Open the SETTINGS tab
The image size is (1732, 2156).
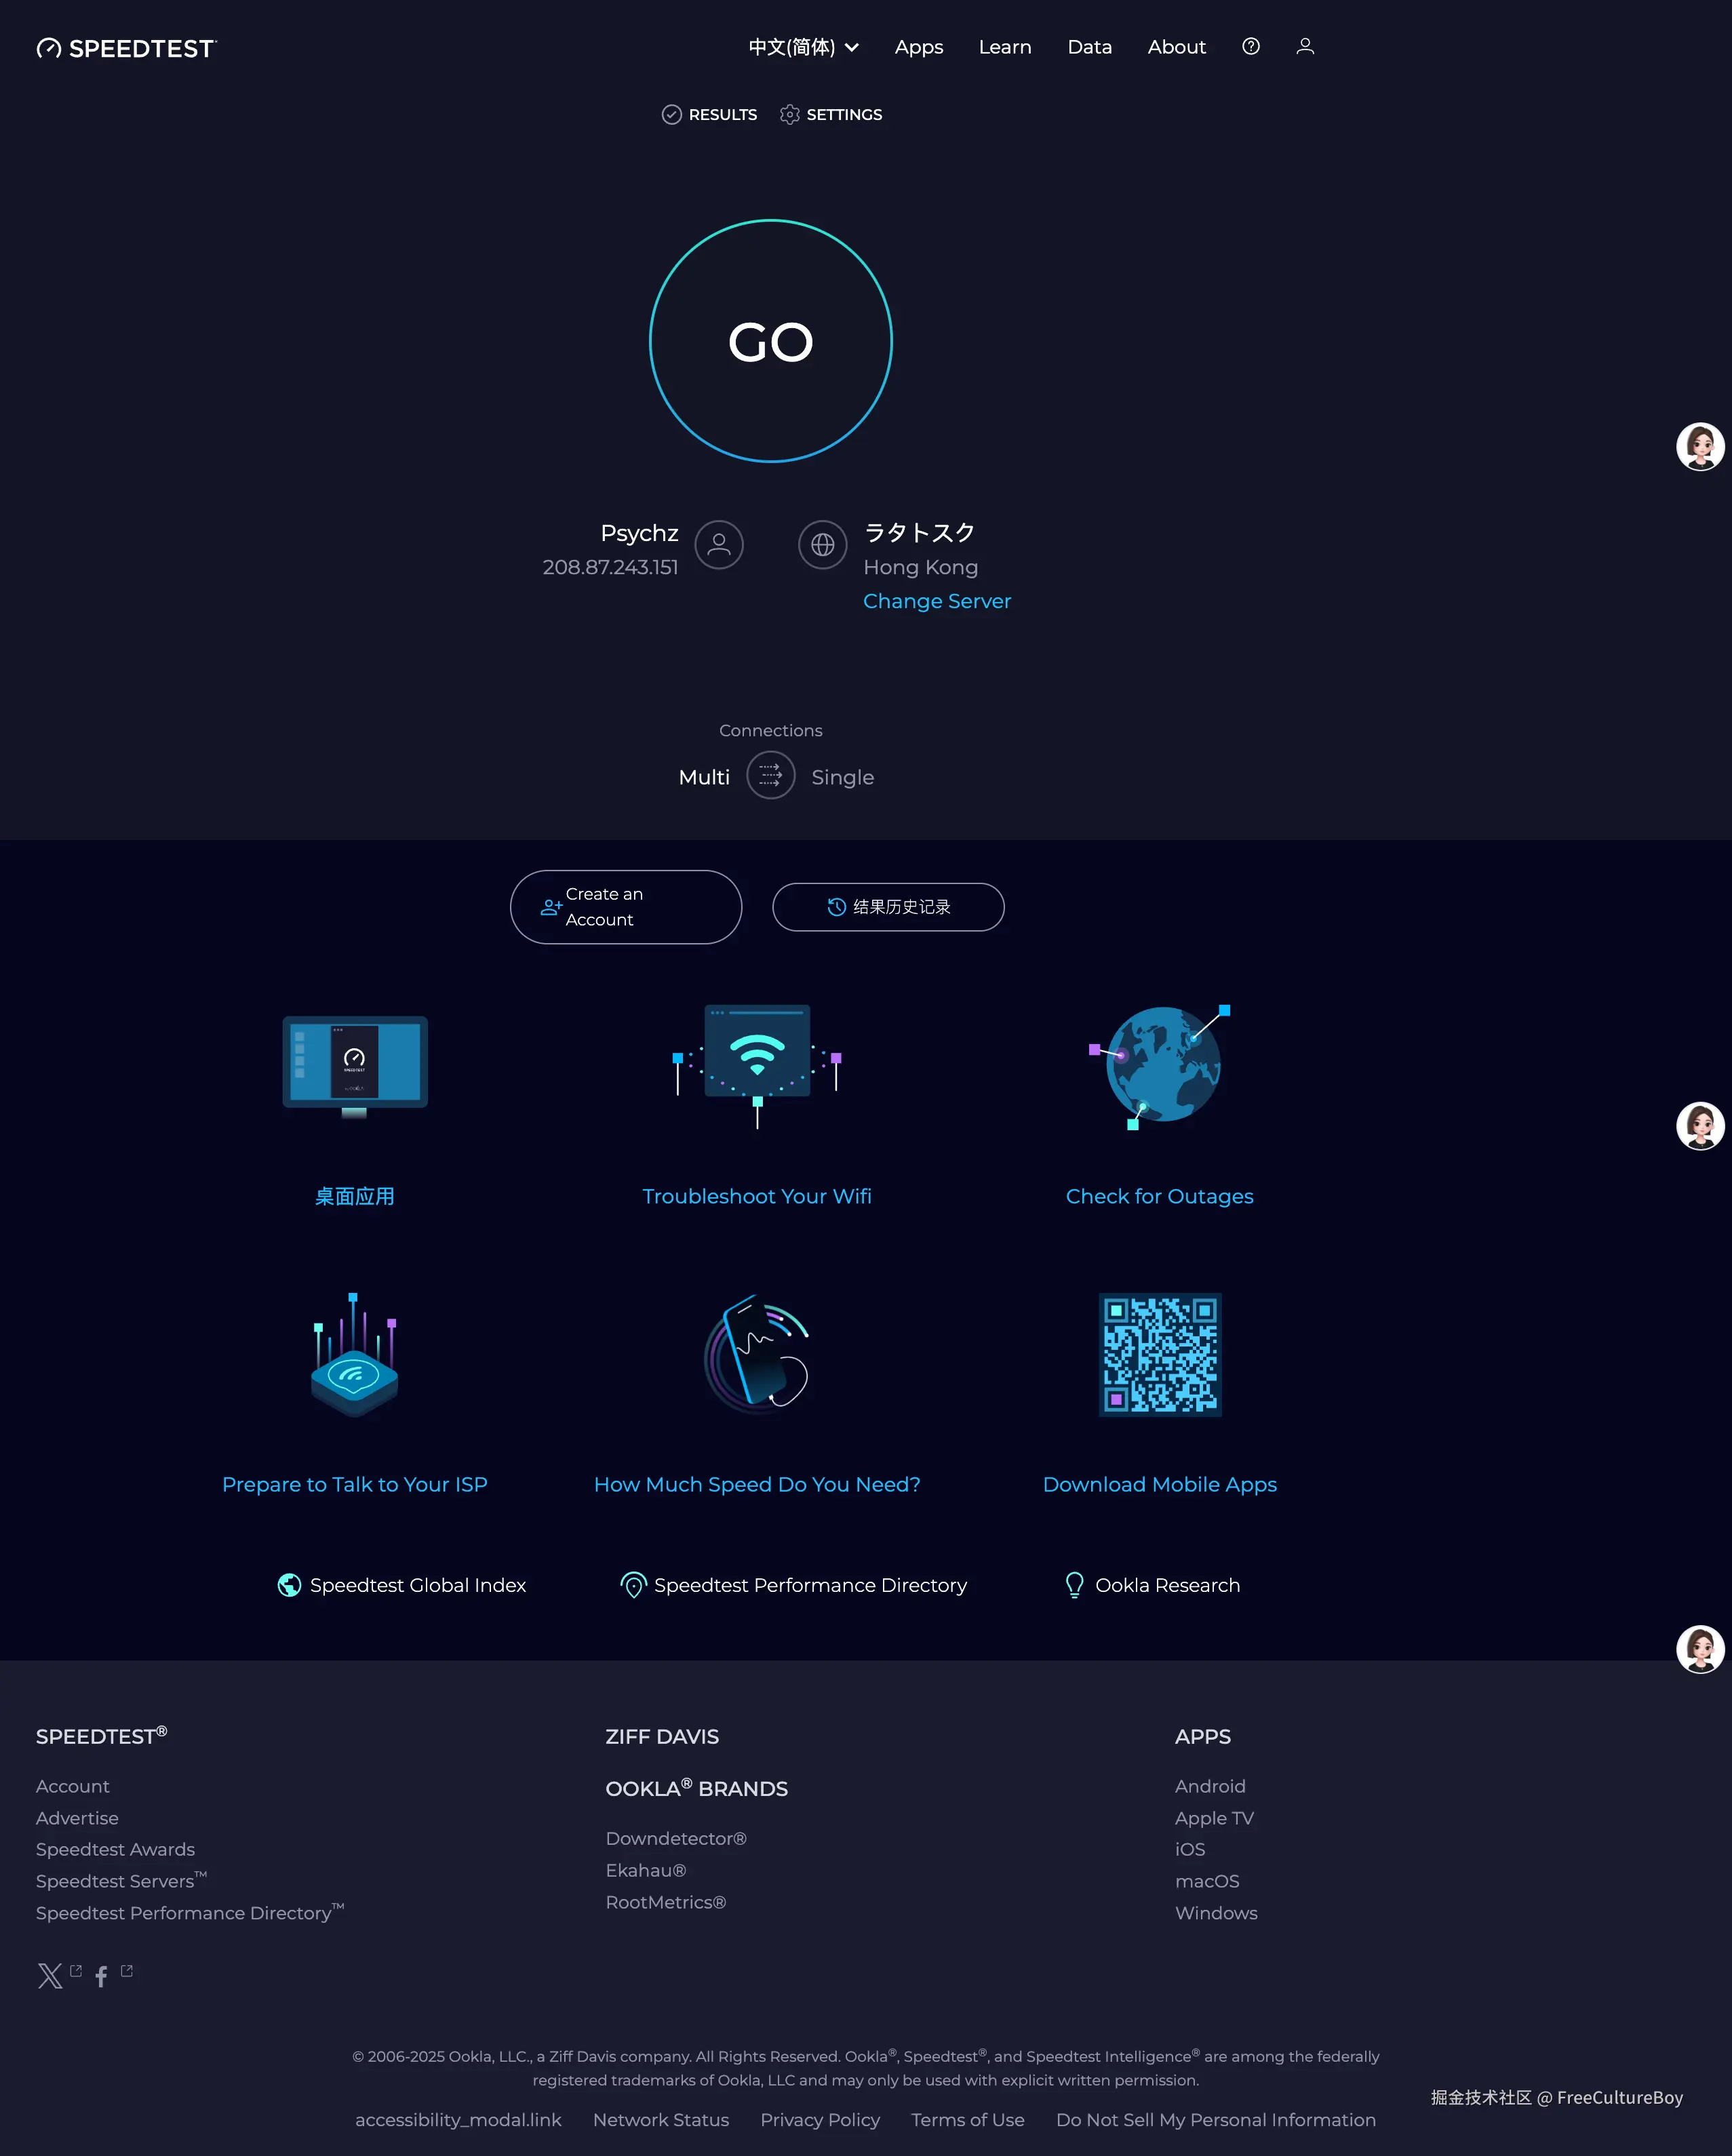coord(831,114)
